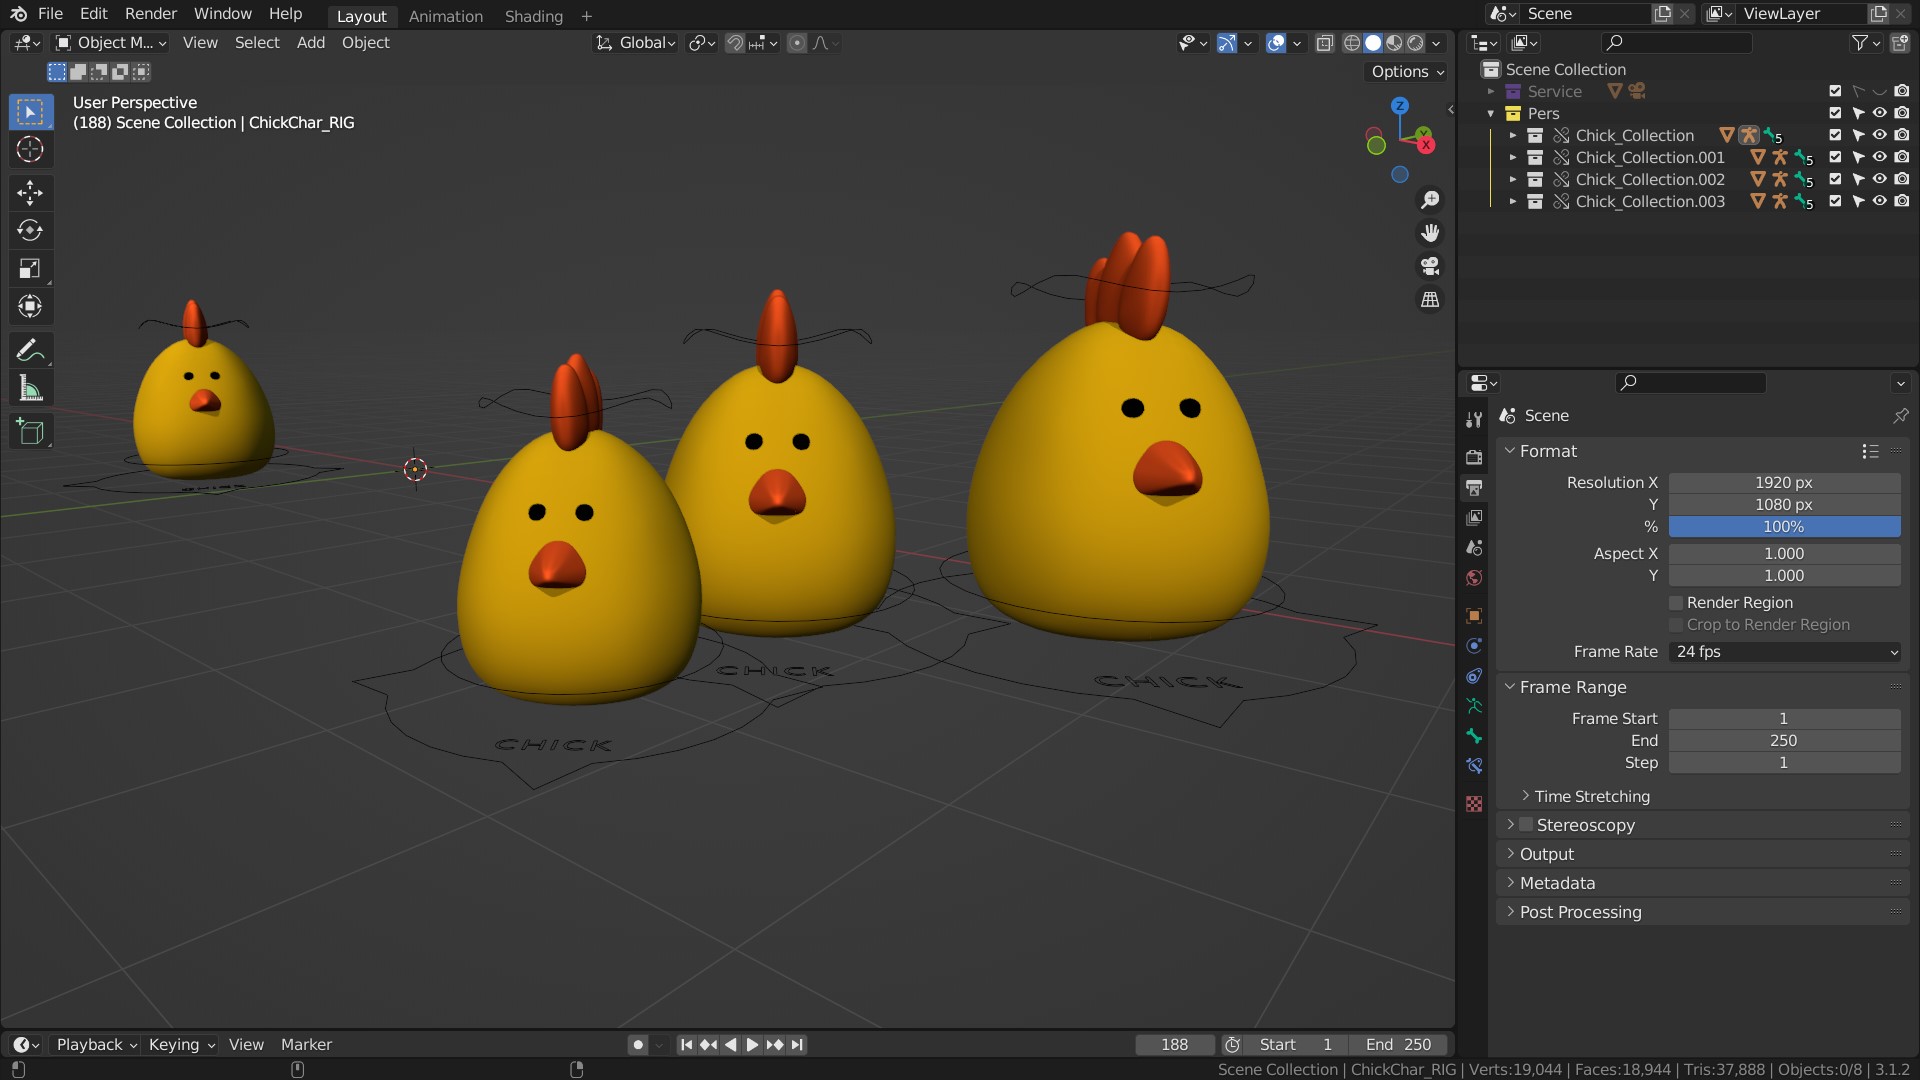Viewport: 1920px width, 1080px height.
Task: Expand the Chick_Collection.002 tree item
Action: (1512, 179)
